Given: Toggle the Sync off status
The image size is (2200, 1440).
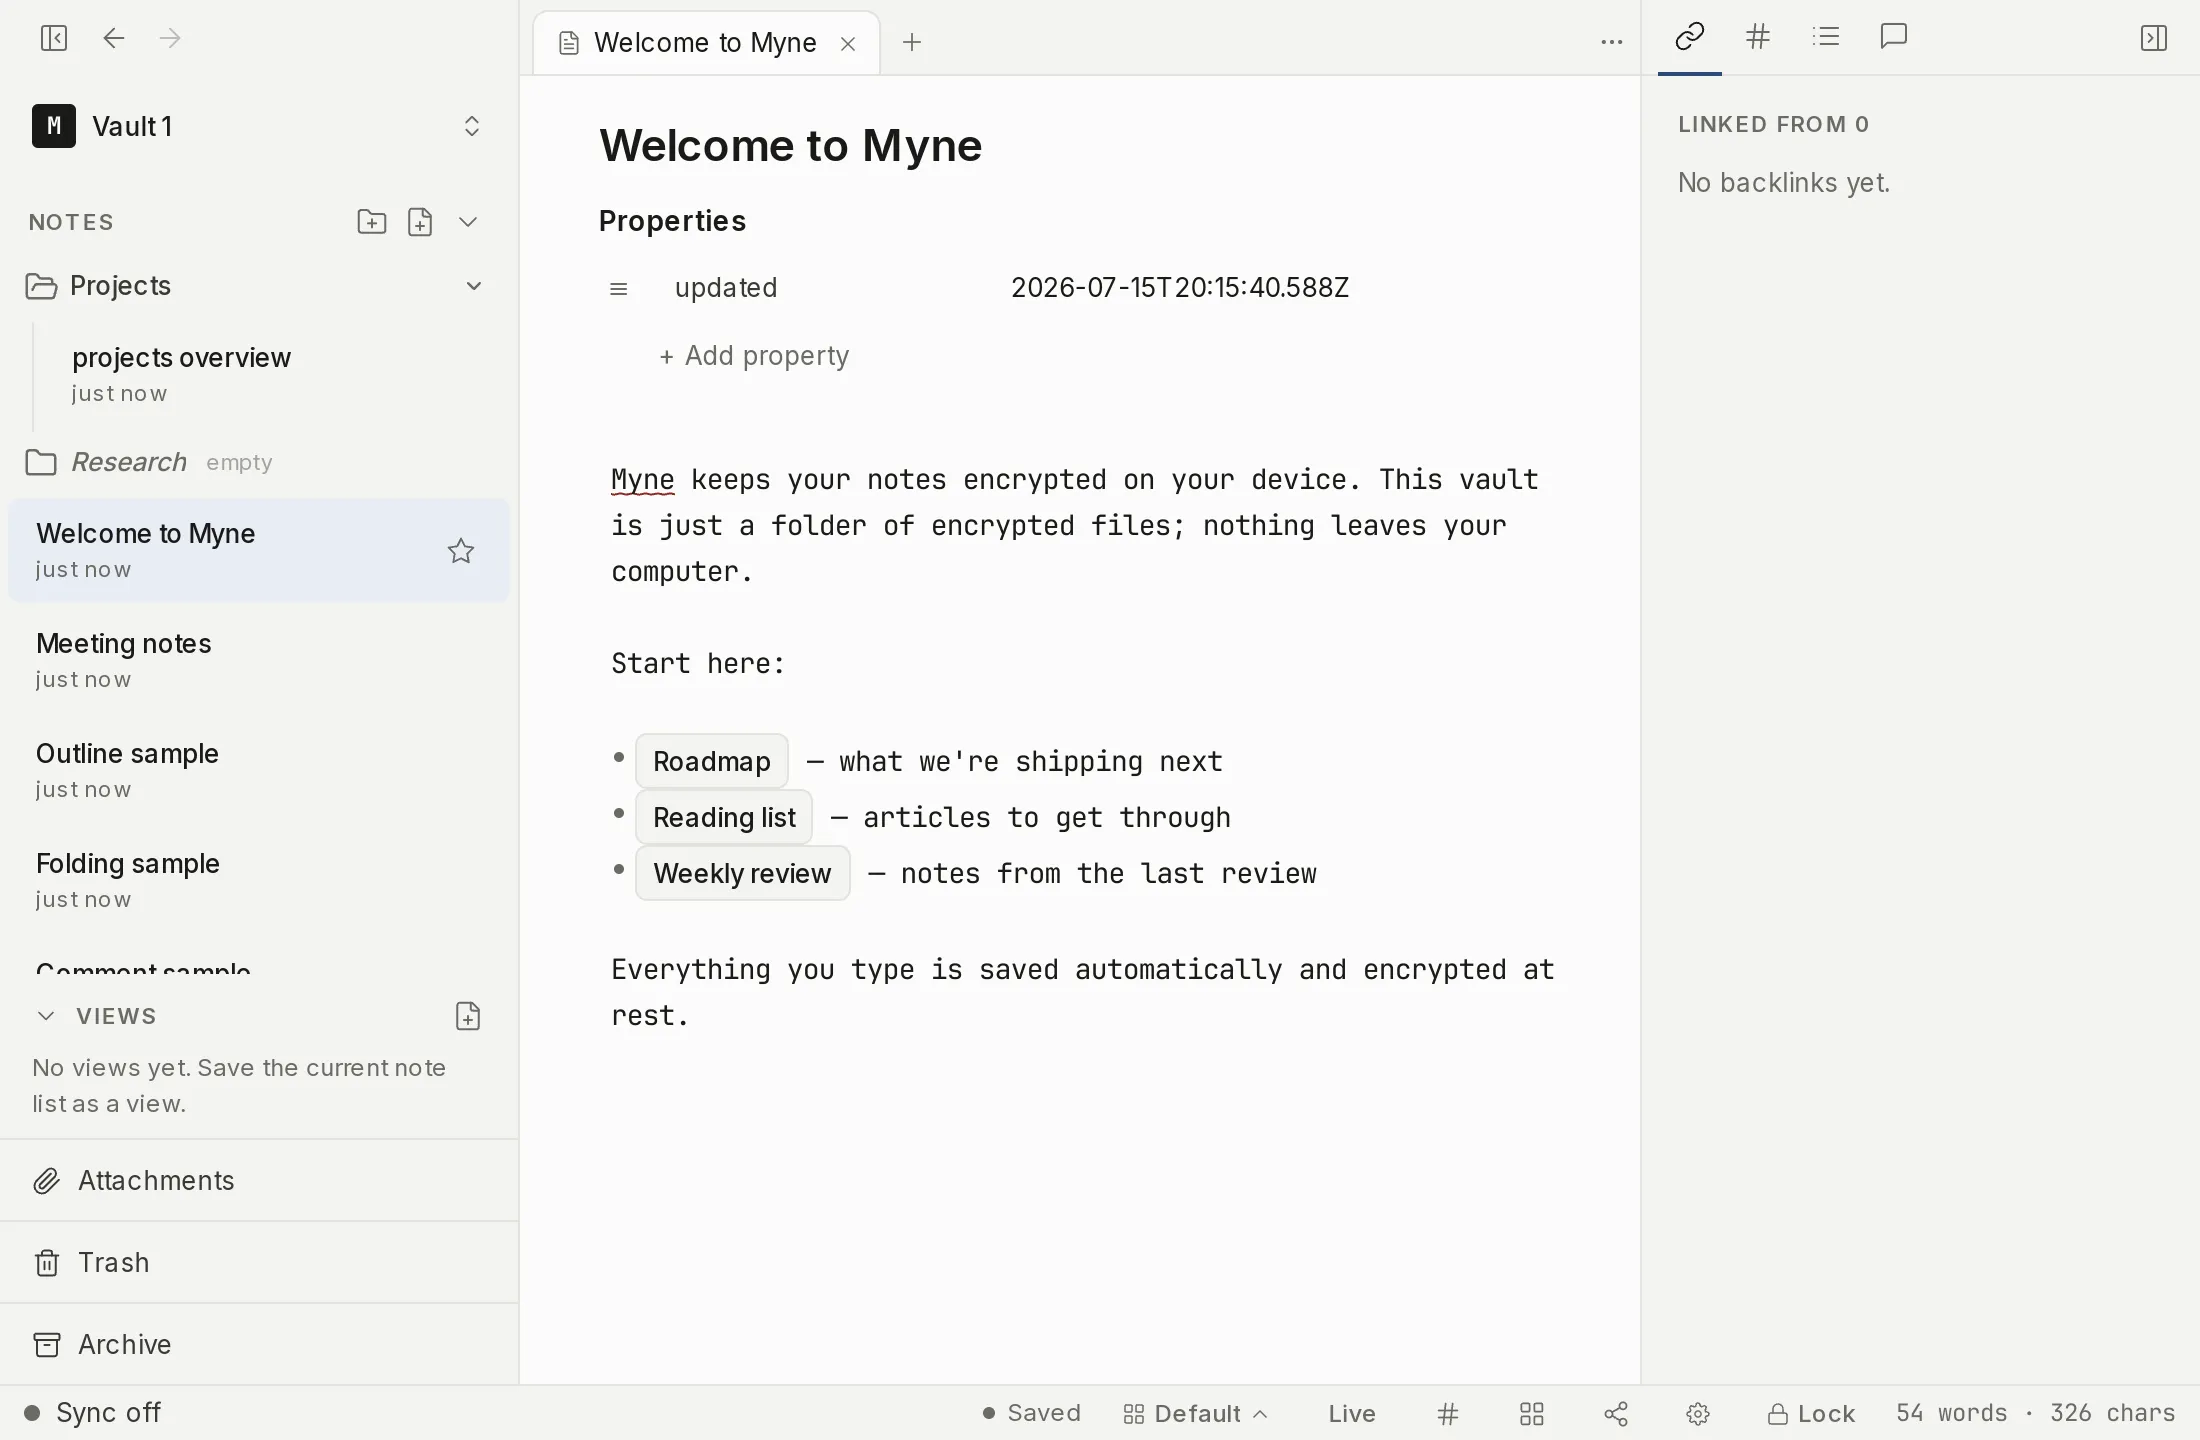Looking at the screenshot, I should point(92,1413).
